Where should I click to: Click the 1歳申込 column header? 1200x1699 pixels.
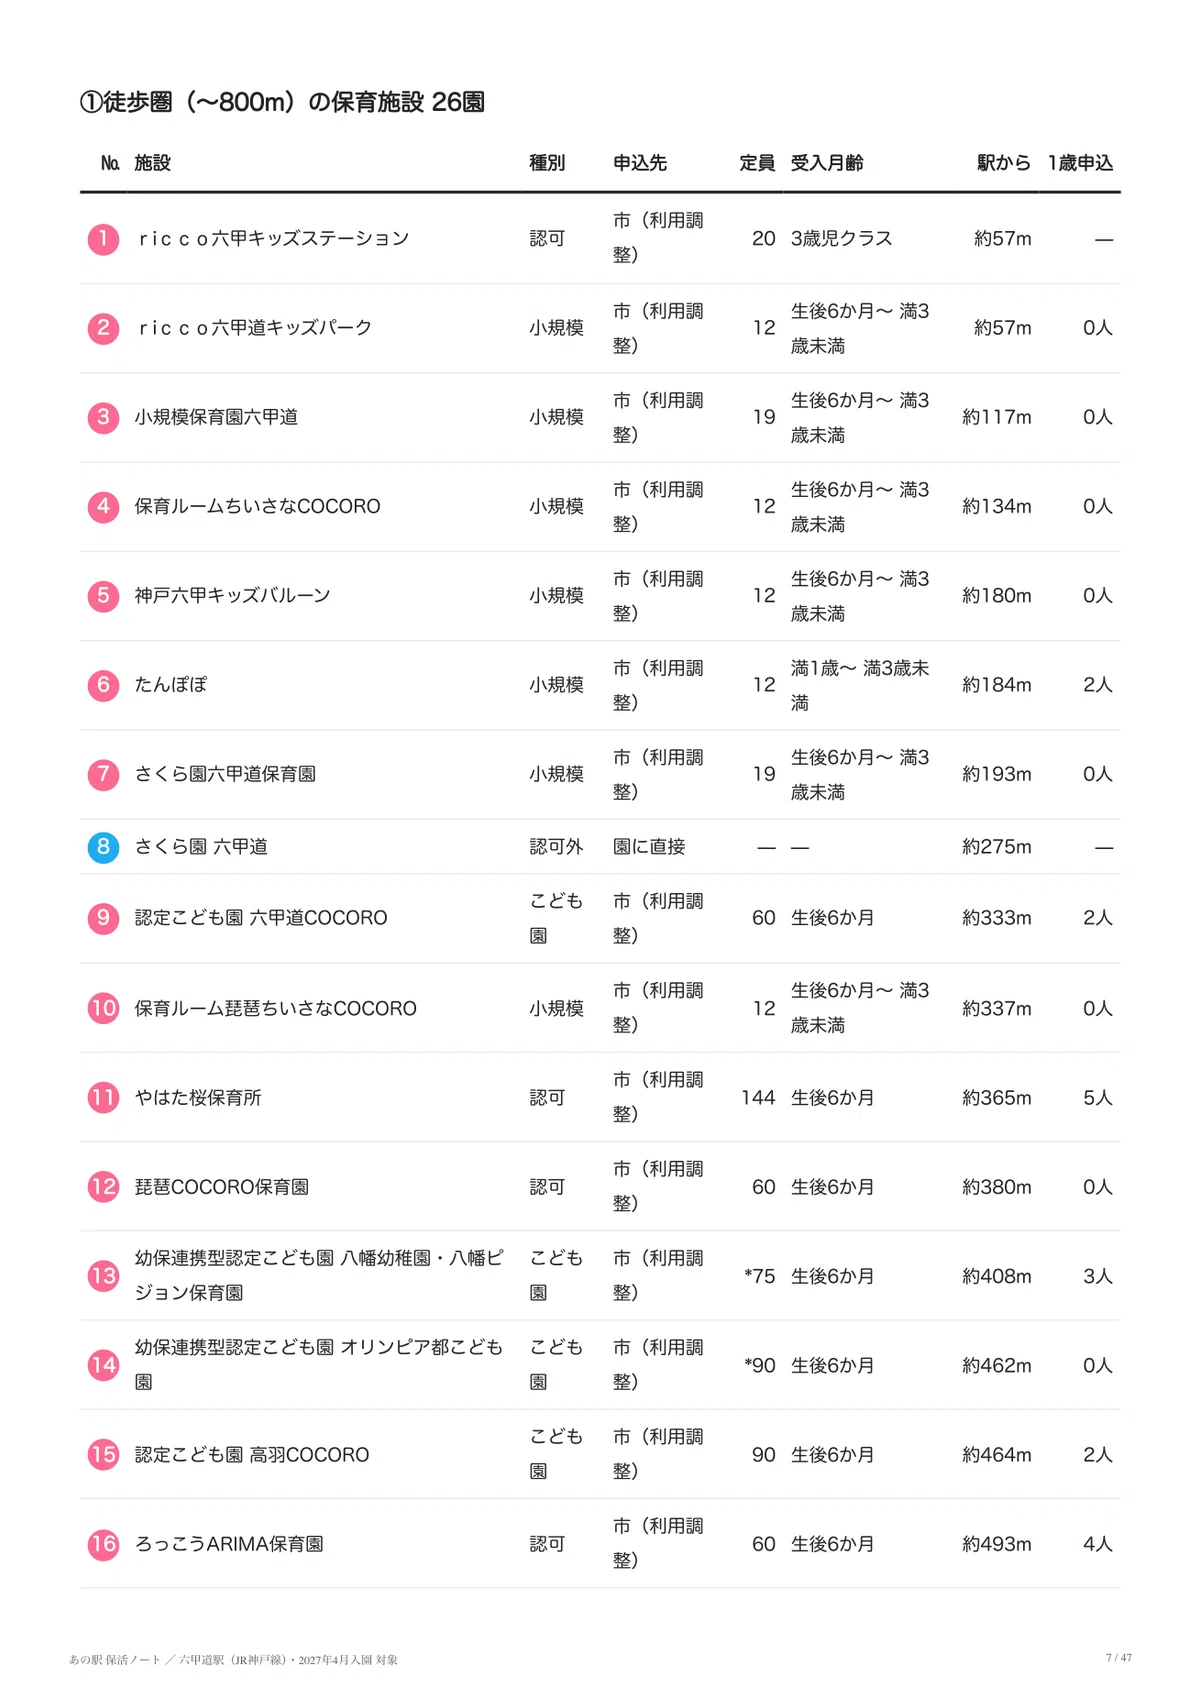pyautogui.click(x=1080, y=163)
